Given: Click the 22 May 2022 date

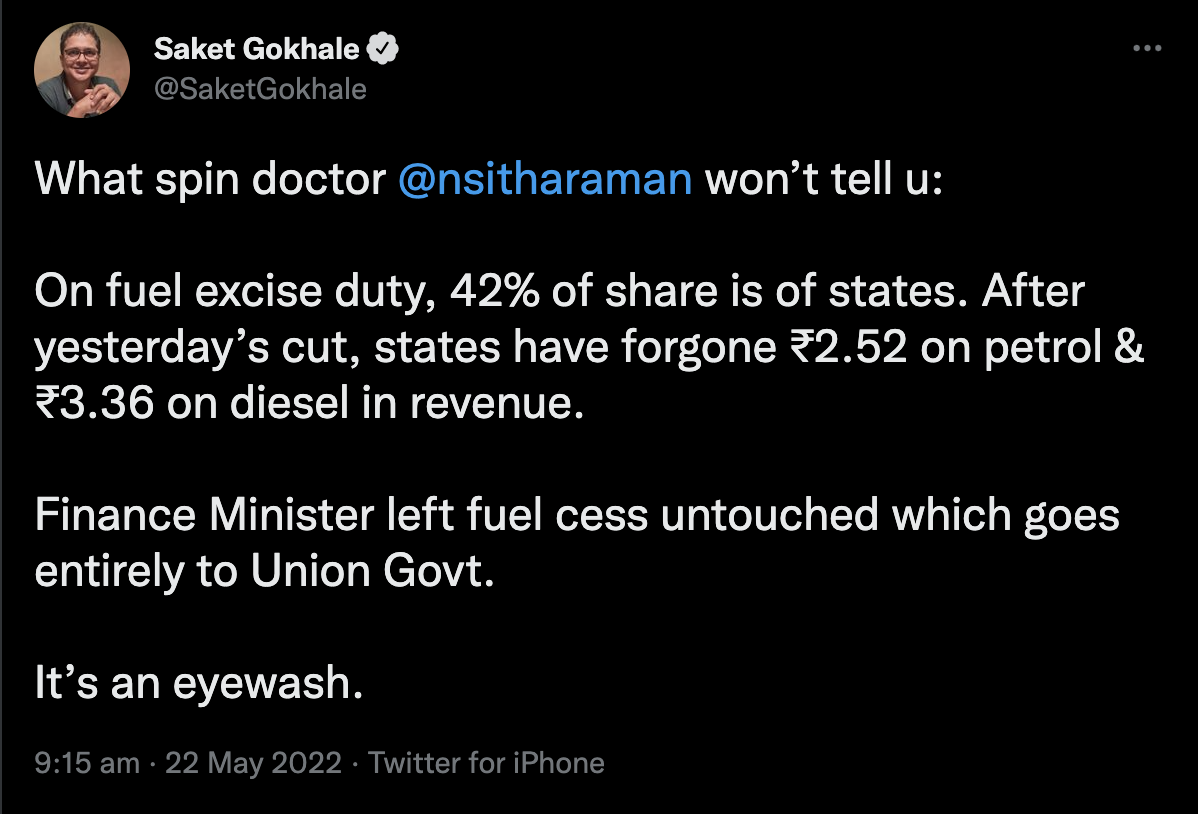Looking at the screenshot, I should pos(253,763).
